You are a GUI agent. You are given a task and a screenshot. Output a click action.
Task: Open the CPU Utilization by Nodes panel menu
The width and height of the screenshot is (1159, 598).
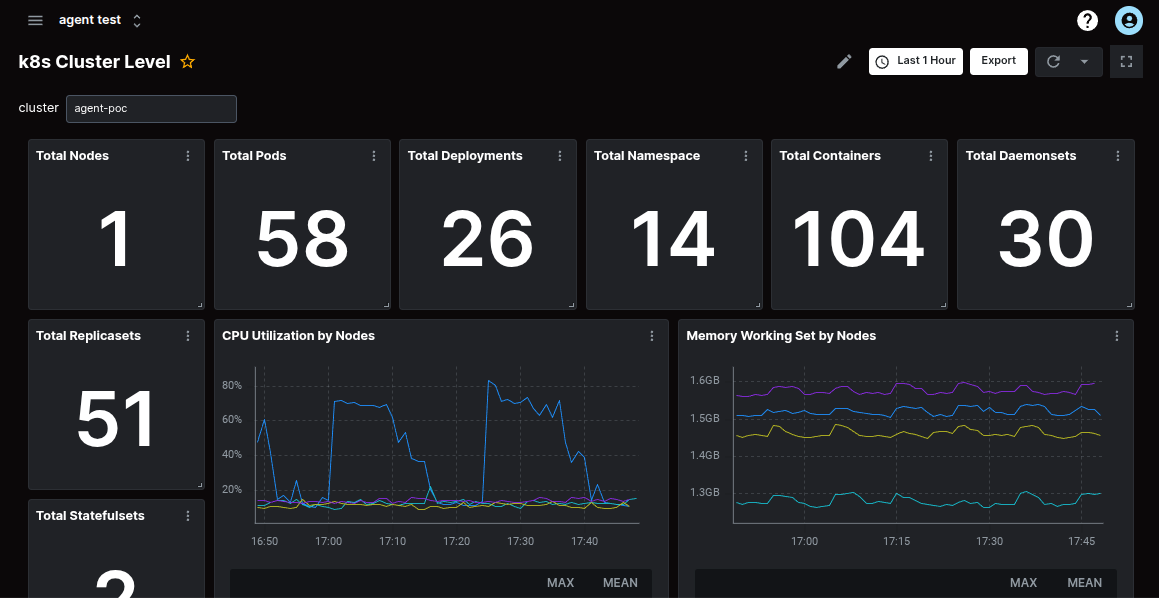[x=652, y=336]
